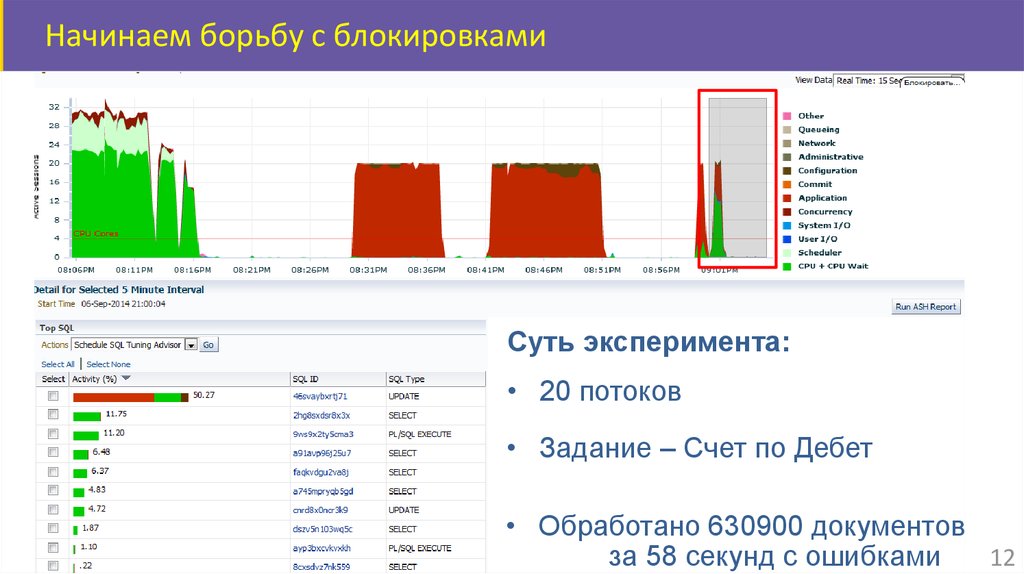Tick the checkbox for the 11.20 activity row

tap(53, 433)
